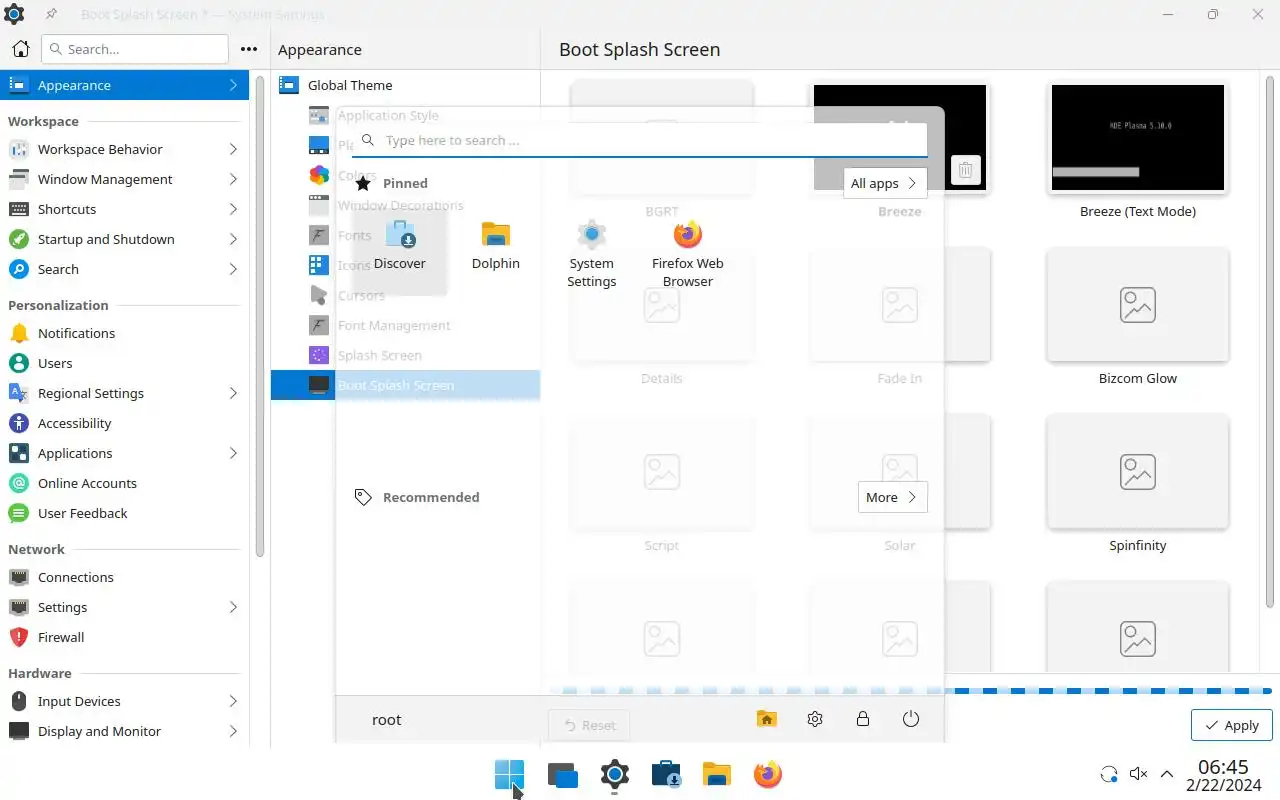Show hidden system tray icons arrow
The width and height of the screenshot is (1280, 800).
1167,774
